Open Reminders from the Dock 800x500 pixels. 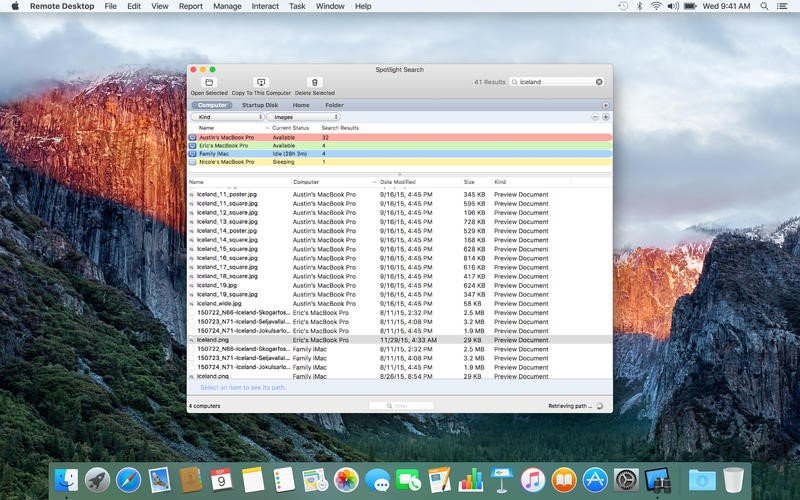284,480
